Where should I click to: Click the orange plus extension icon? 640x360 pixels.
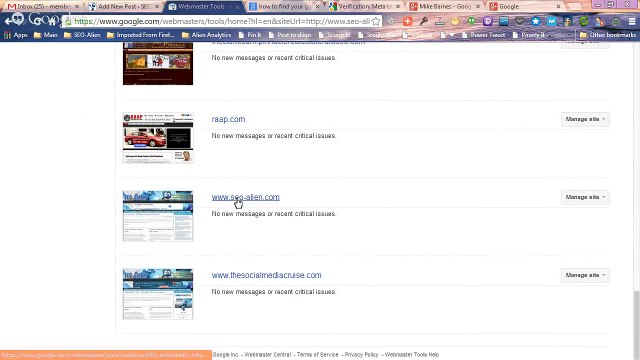[x=407, y=21]
